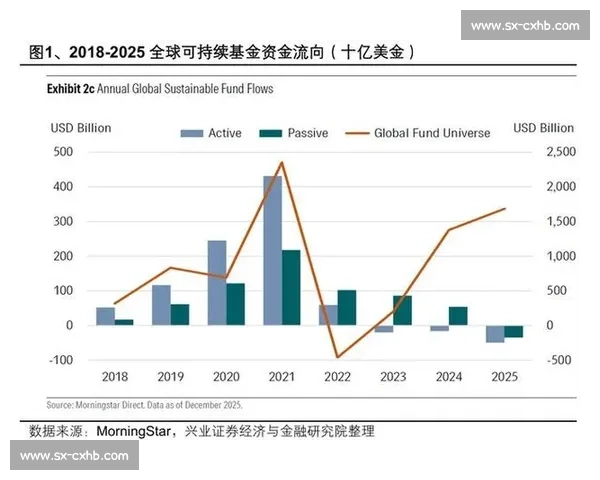
Task: Click the right axis value '1,000'
Action: click(561, 256)
